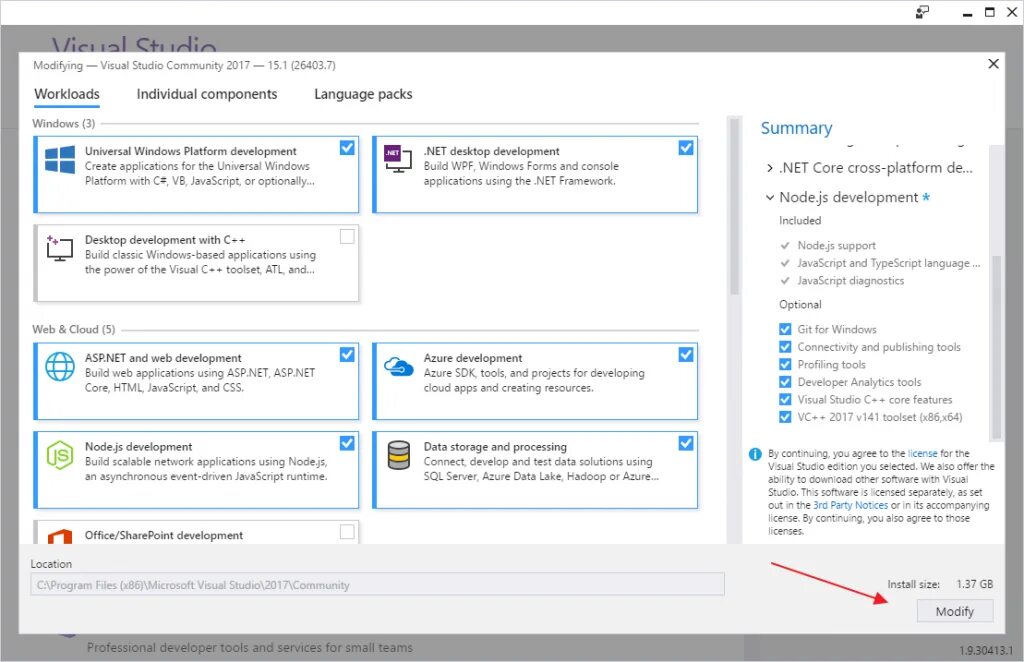Click the Optional label in Summary
The image size is (1024, 662).
pyautogui.click(x=800, y=305)
